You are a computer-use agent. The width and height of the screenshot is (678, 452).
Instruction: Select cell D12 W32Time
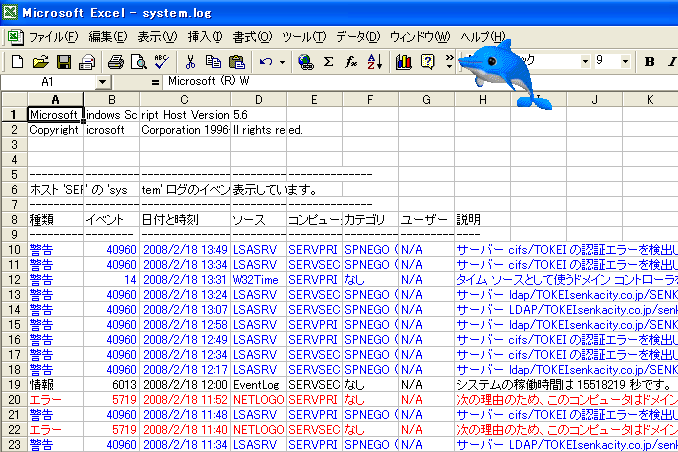[258, 280]
